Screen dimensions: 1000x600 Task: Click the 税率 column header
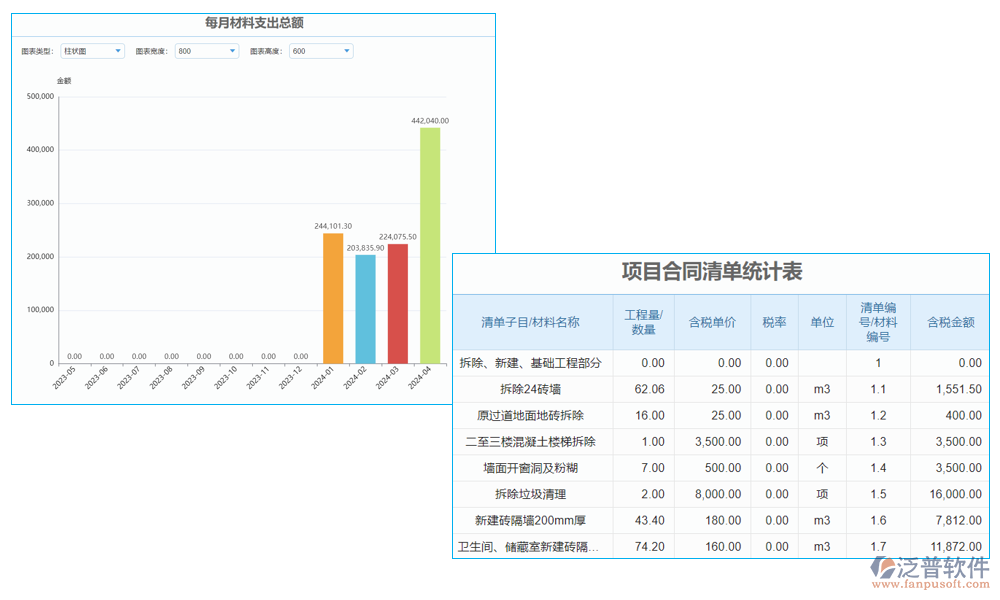(775, 316)
